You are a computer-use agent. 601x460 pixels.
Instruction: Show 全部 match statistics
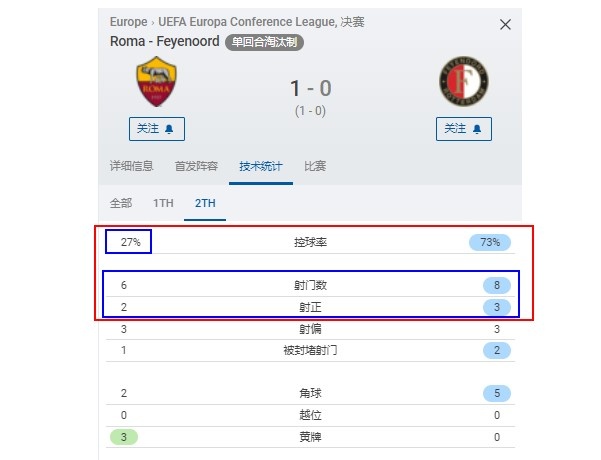pyautogui.click(x=121, y=203)
